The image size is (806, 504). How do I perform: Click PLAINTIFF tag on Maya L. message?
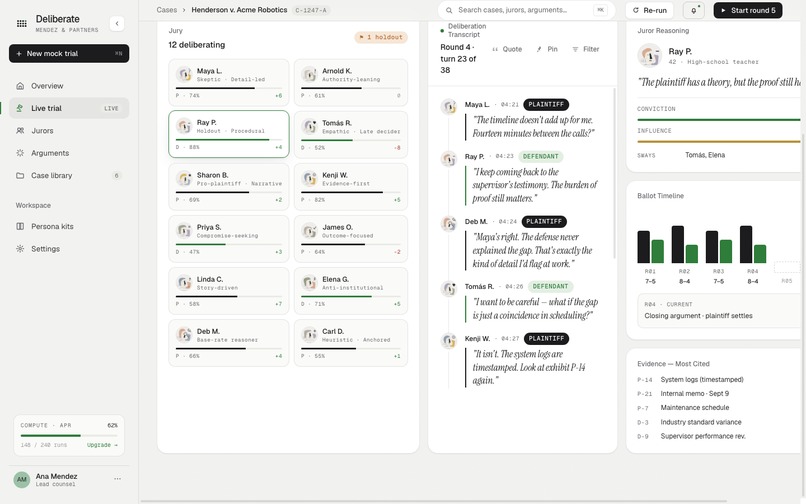pos(546,104)
